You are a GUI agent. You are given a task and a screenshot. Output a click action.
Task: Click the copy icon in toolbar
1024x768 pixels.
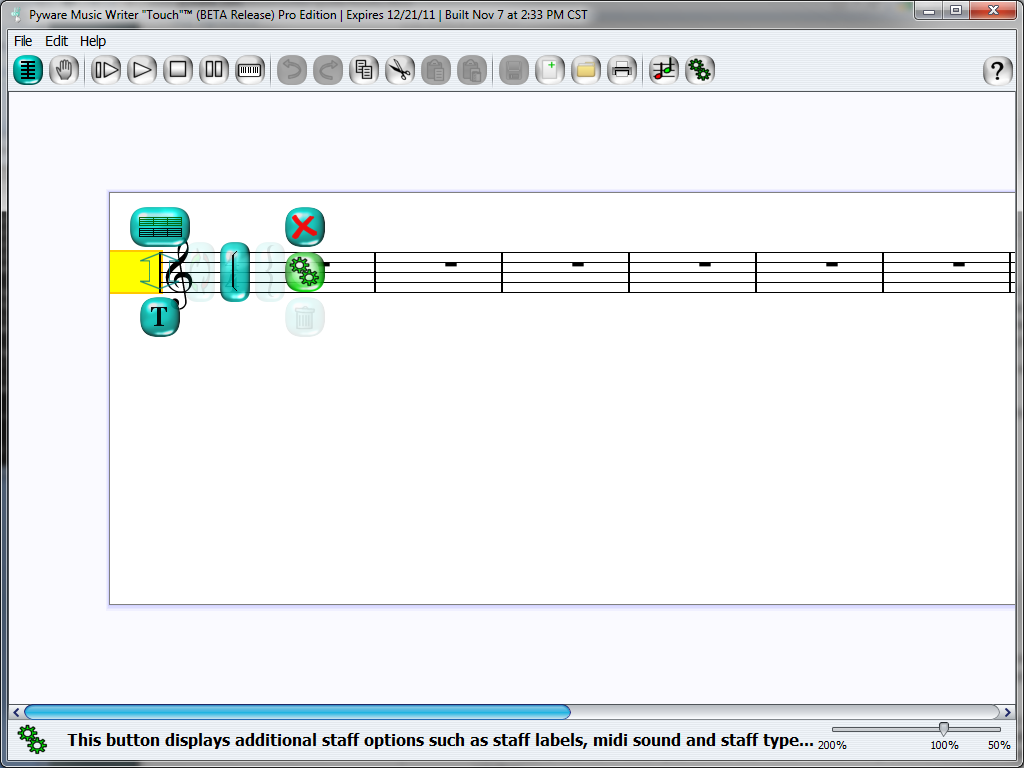tap(364, 70)
